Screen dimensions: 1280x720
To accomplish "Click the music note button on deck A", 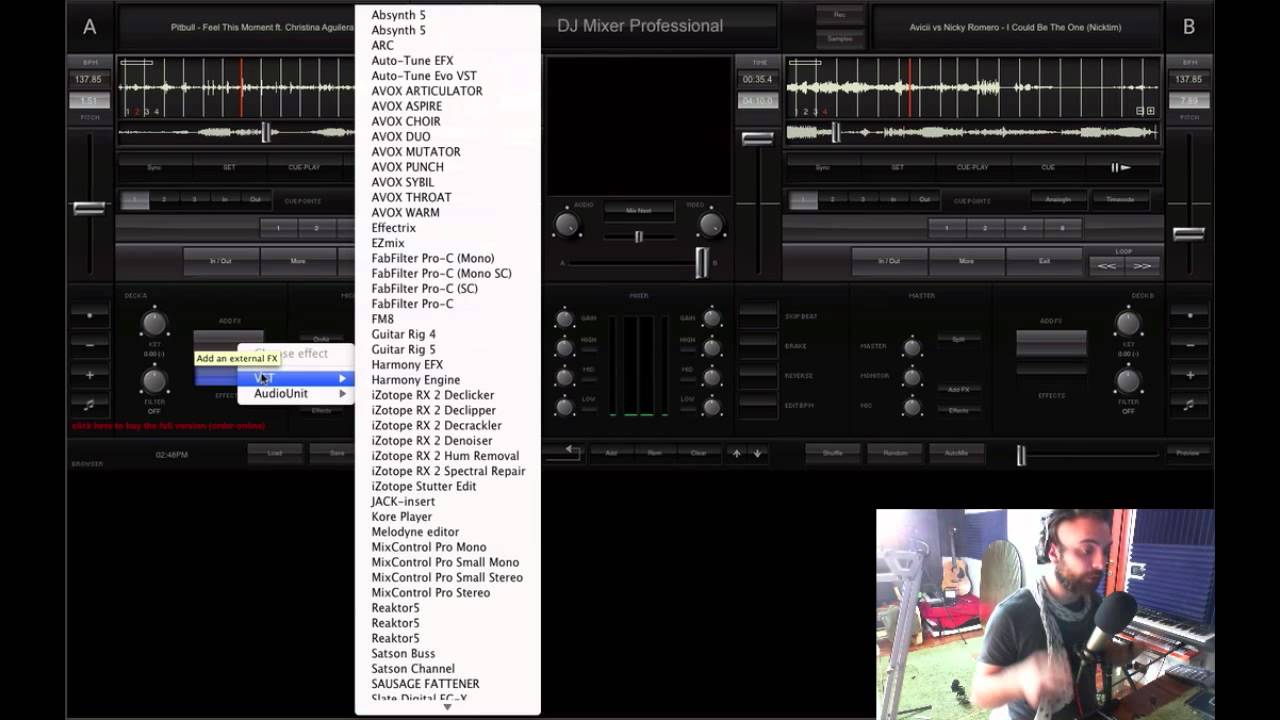I will (x=89, y=404).
